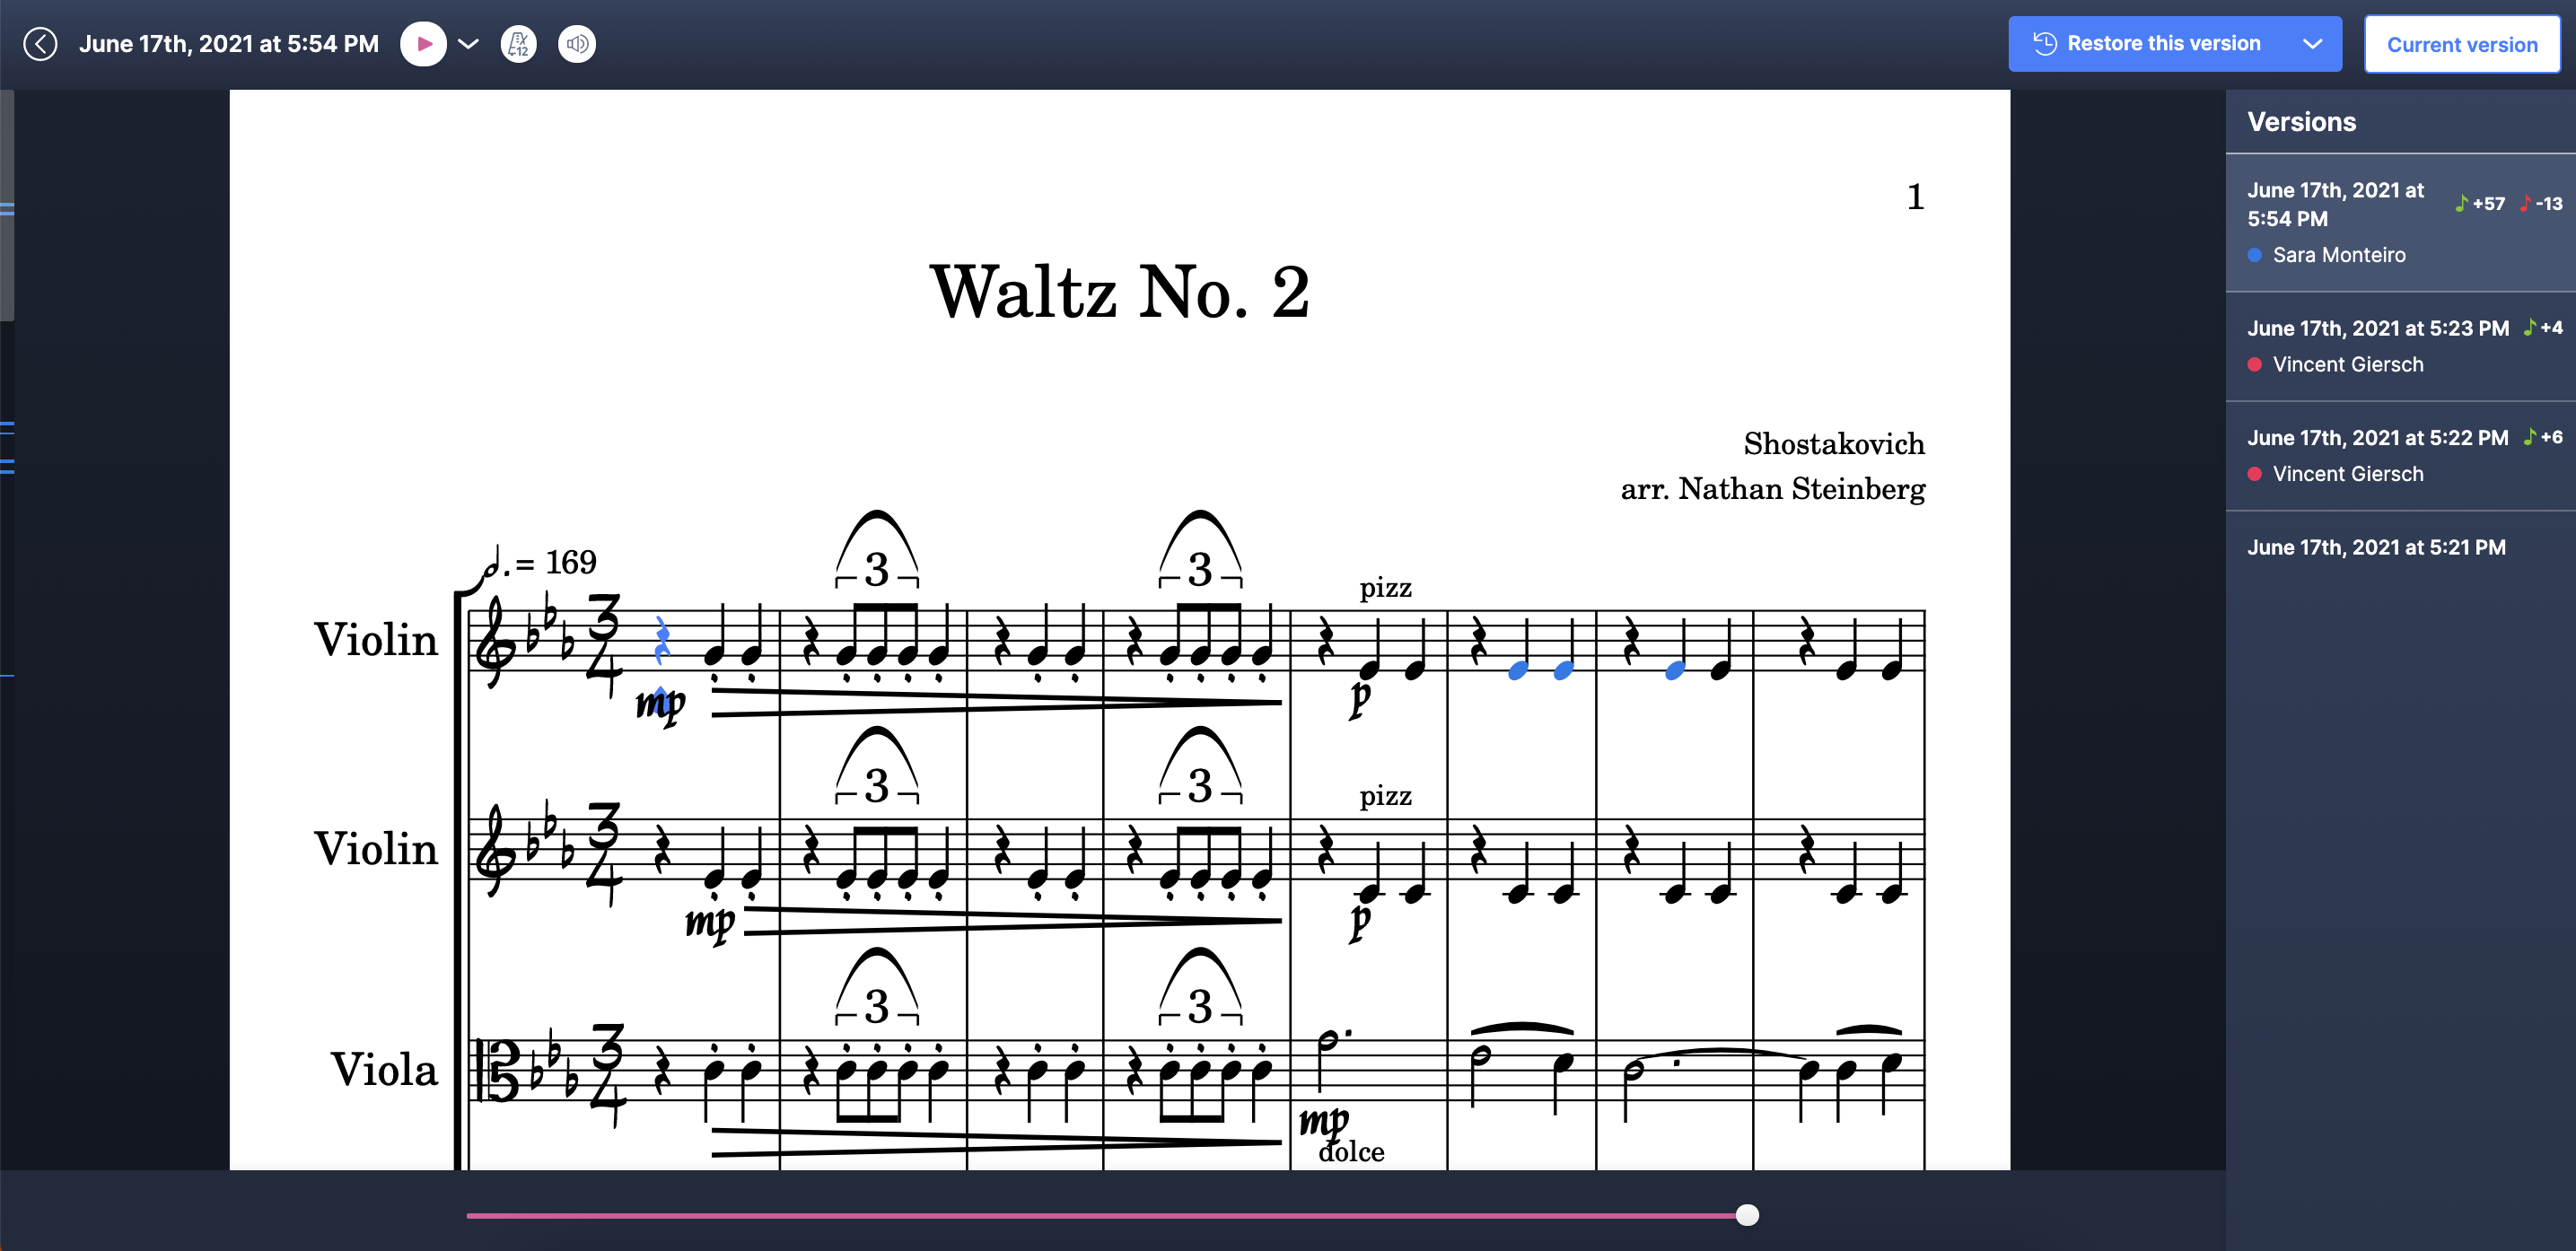The width and height of the screenshot is (2576, 1251).
Task: Select the 5:23 PM Vincent Giersch version
Action: tap(2400, 346)
